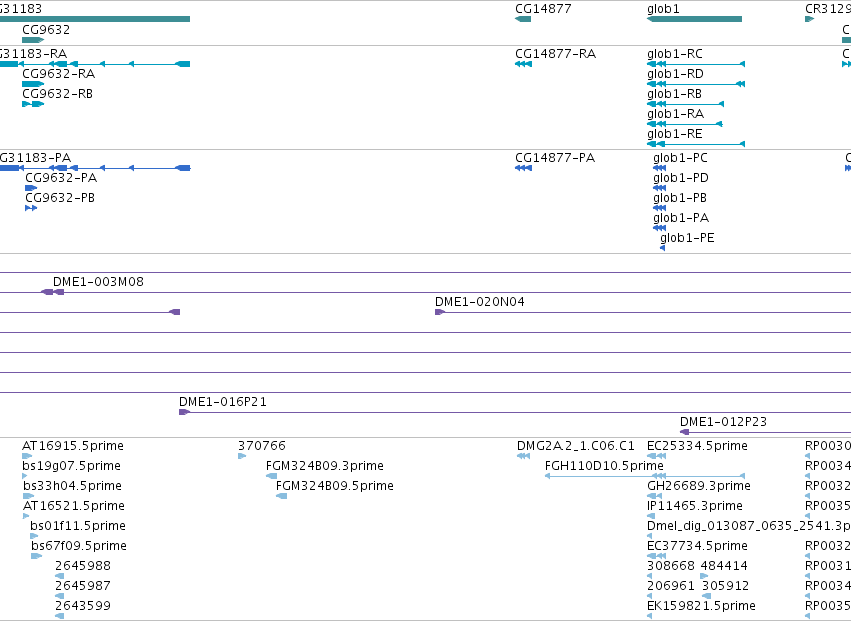Select EST AT16915.5prime
The height and width of the screenshot is (621, 851).
click(x=73, y=446)
